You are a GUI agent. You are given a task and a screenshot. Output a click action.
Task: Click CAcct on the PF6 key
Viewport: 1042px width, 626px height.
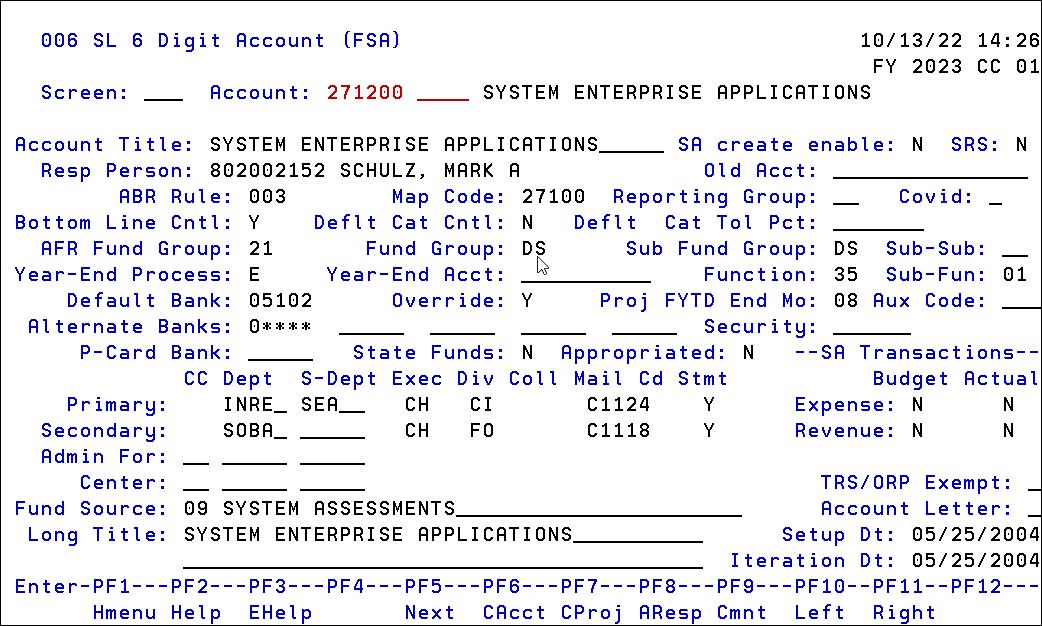tap(513, 613)
